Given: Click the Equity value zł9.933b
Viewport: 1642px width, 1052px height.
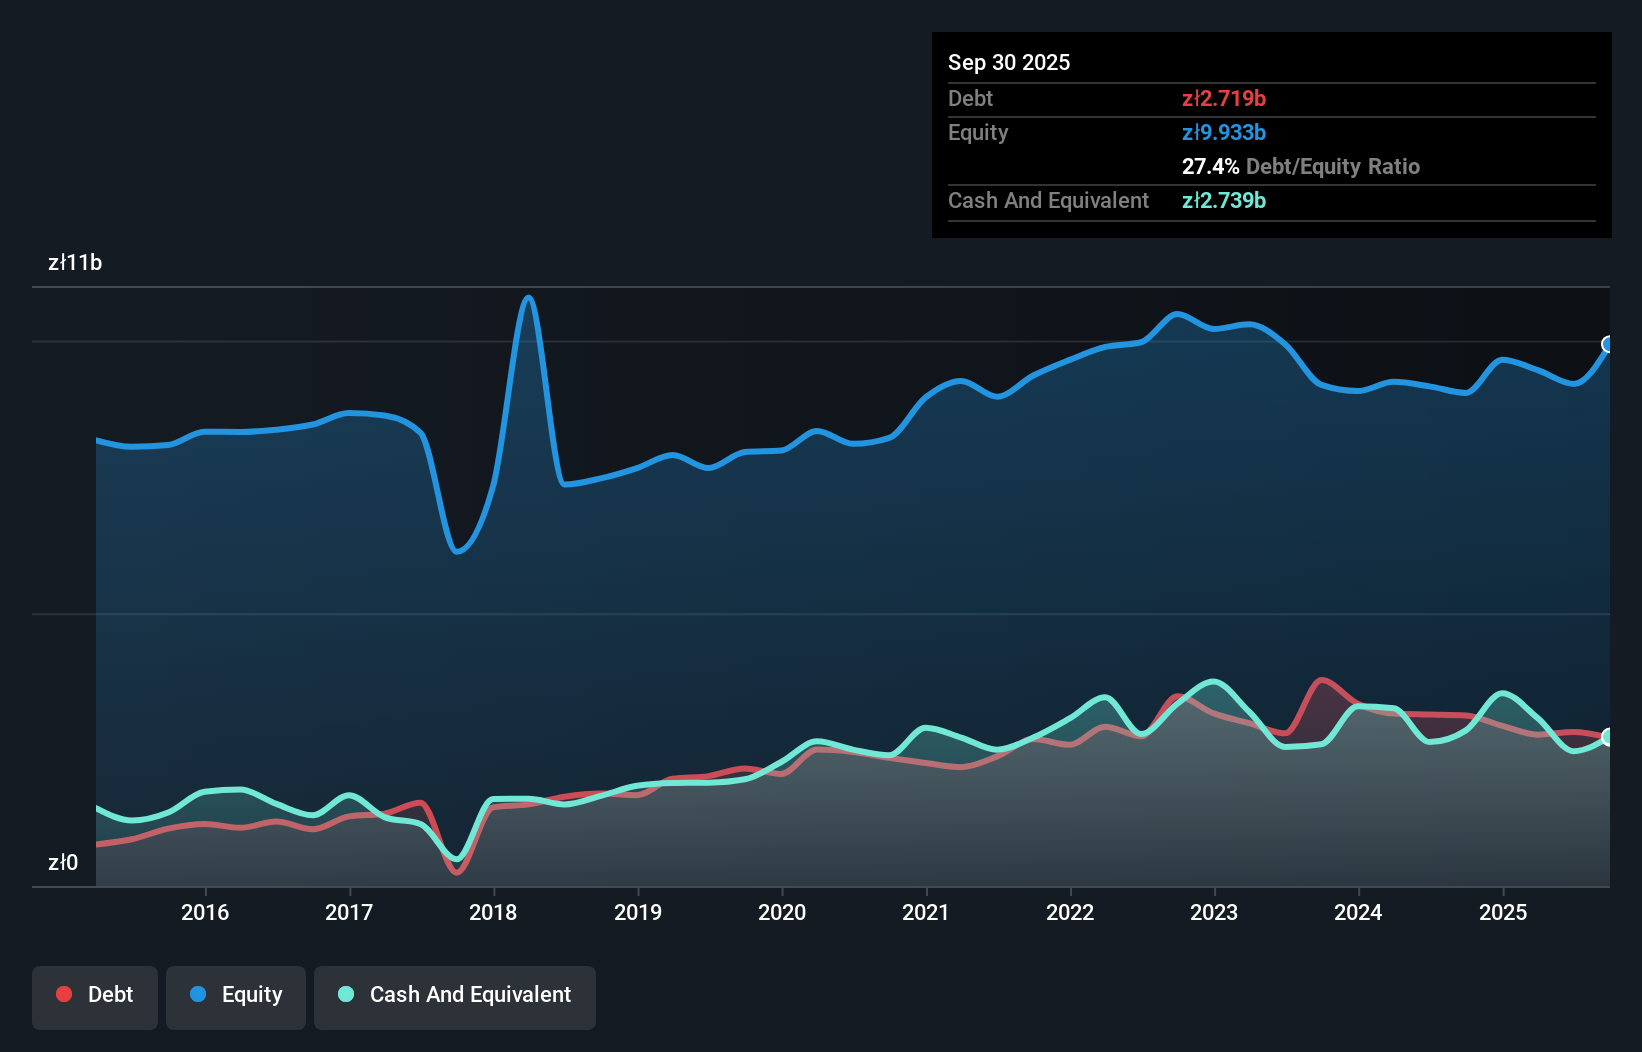Looking at the screenshot, I should coord(1224,132).
